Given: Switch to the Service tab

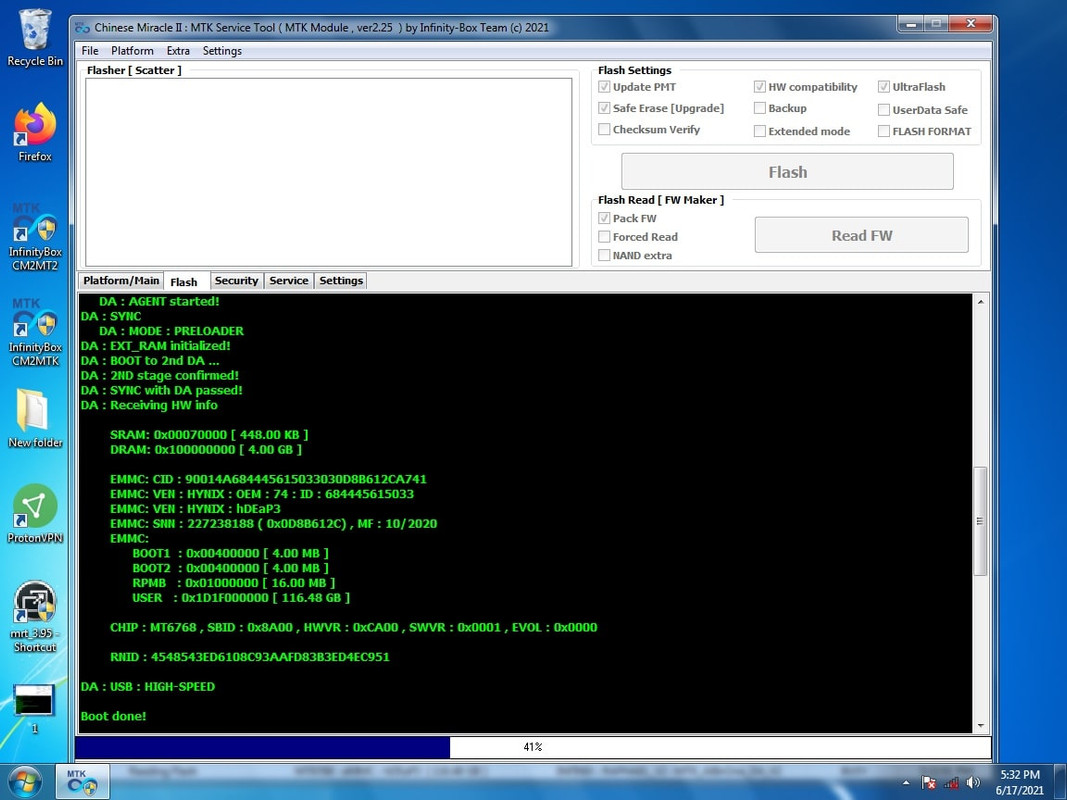Looking at the screenshot, I should [x=289, y=280].
